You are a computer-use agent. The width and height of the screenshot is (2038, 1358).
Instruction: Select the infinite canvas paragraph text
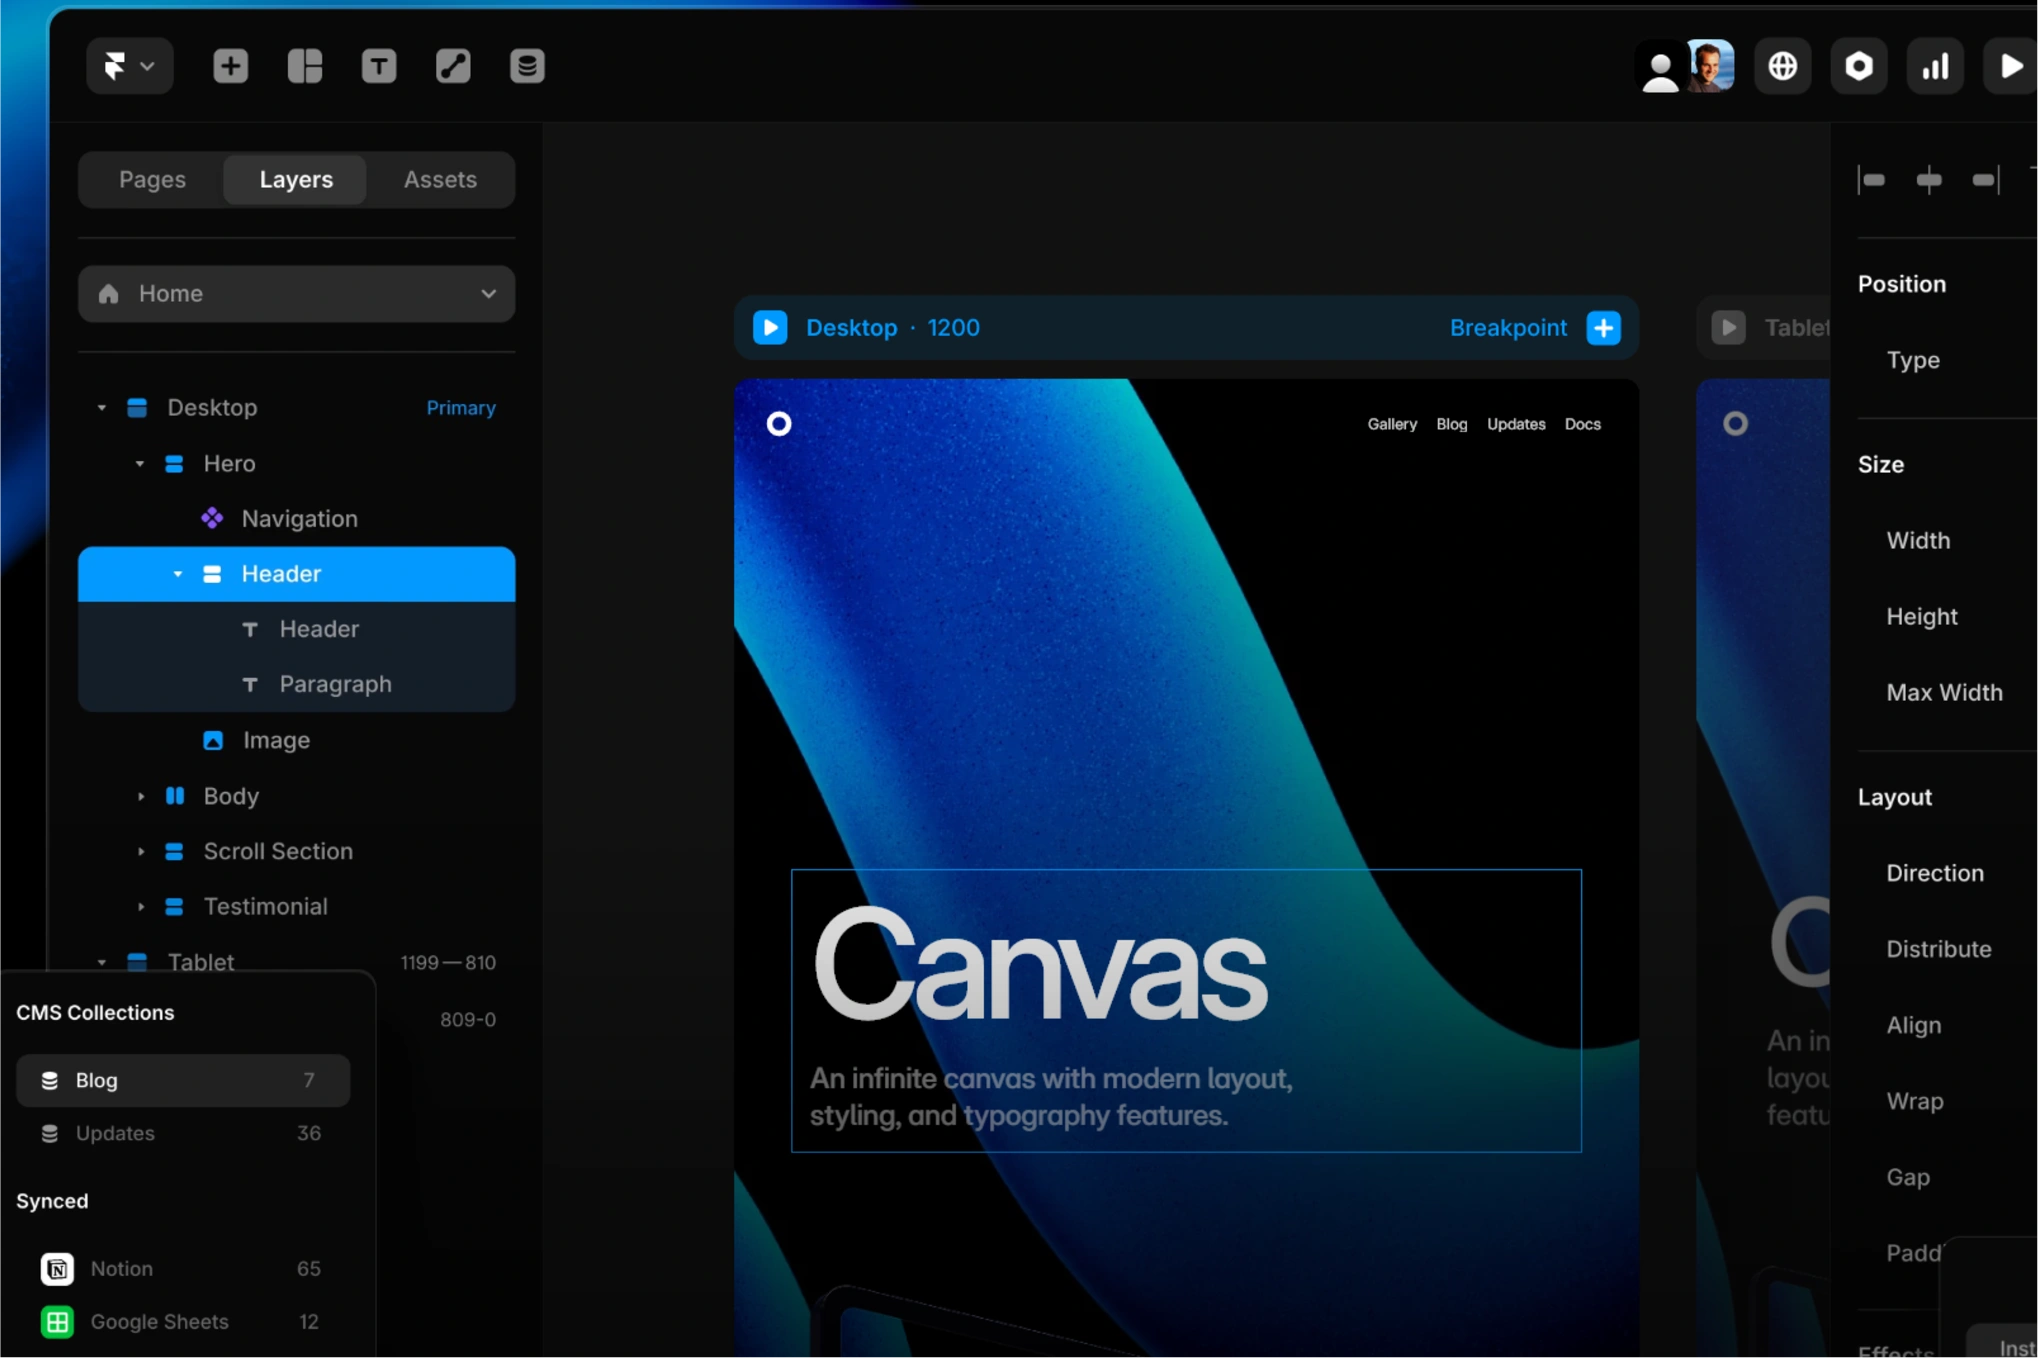1051,1097
